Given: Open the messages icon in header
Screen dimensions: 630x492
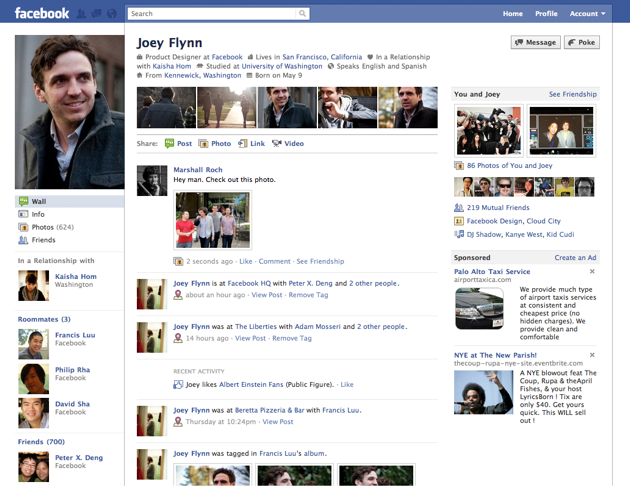Looking at the screenshot, I should coord(96,14).
